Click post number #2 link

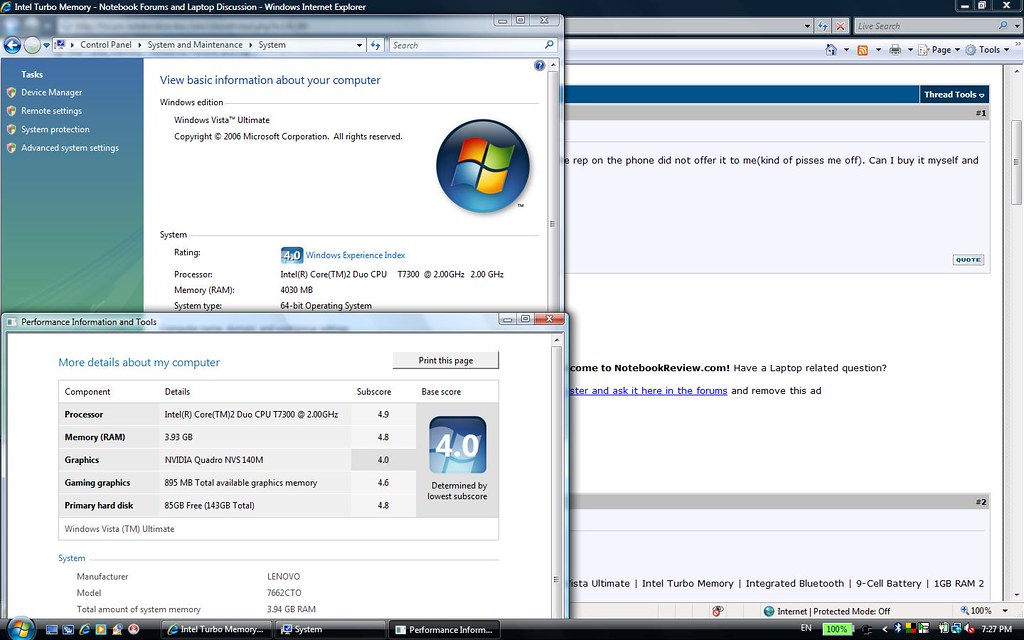(980, 502)
